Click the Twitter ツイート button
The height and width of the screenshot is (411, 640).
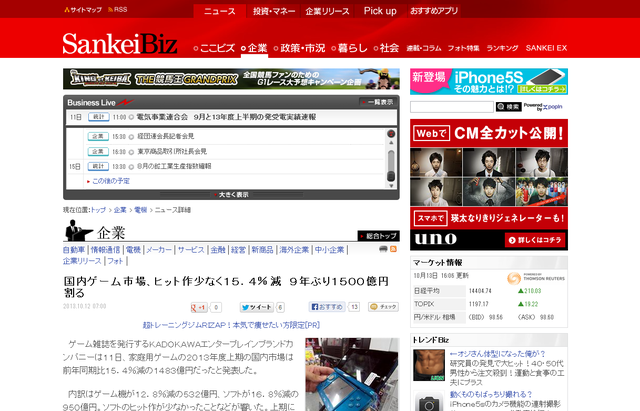[x=256, y=307]
